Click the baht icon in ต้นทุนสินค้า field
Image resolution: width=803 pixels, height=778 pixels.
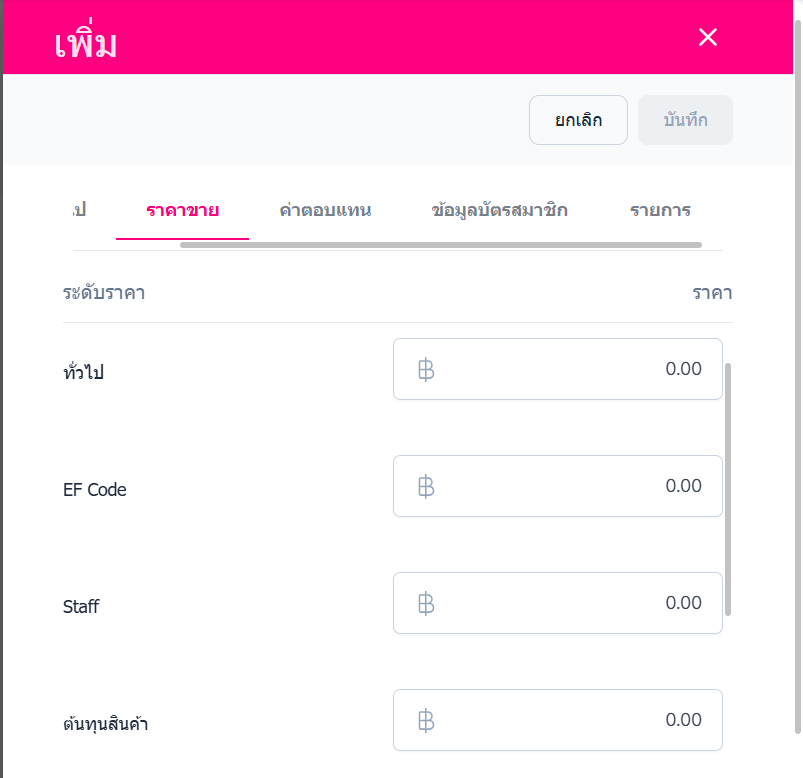pyautogui.click(x=426, y=721)
